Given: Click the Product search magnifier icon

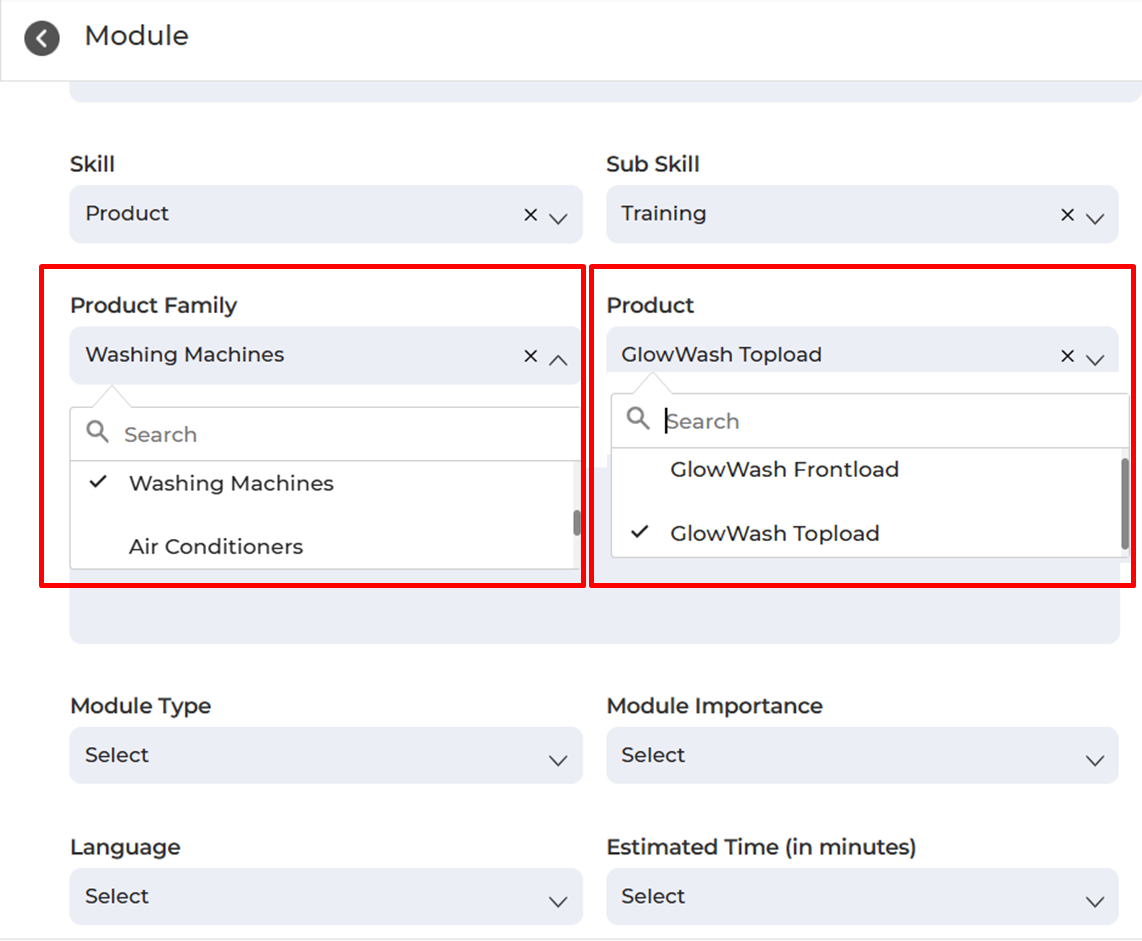Looking at the screenshot, I should click(638, 419).
